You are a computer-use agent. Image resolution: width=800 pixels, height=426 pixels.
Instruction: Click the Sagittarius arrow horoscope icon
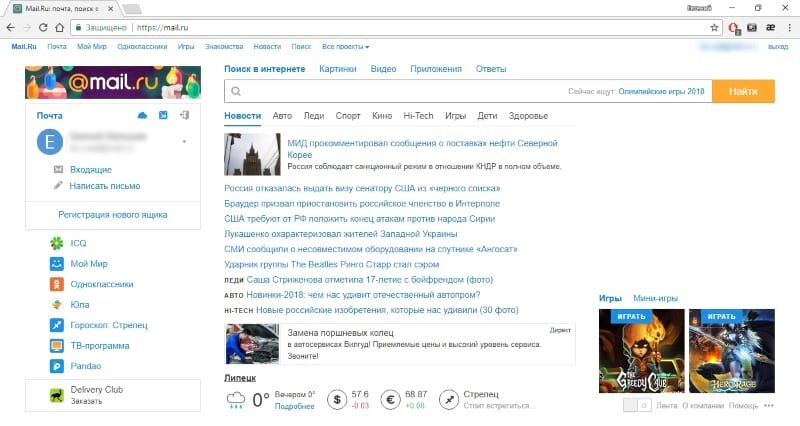[449, 400]
